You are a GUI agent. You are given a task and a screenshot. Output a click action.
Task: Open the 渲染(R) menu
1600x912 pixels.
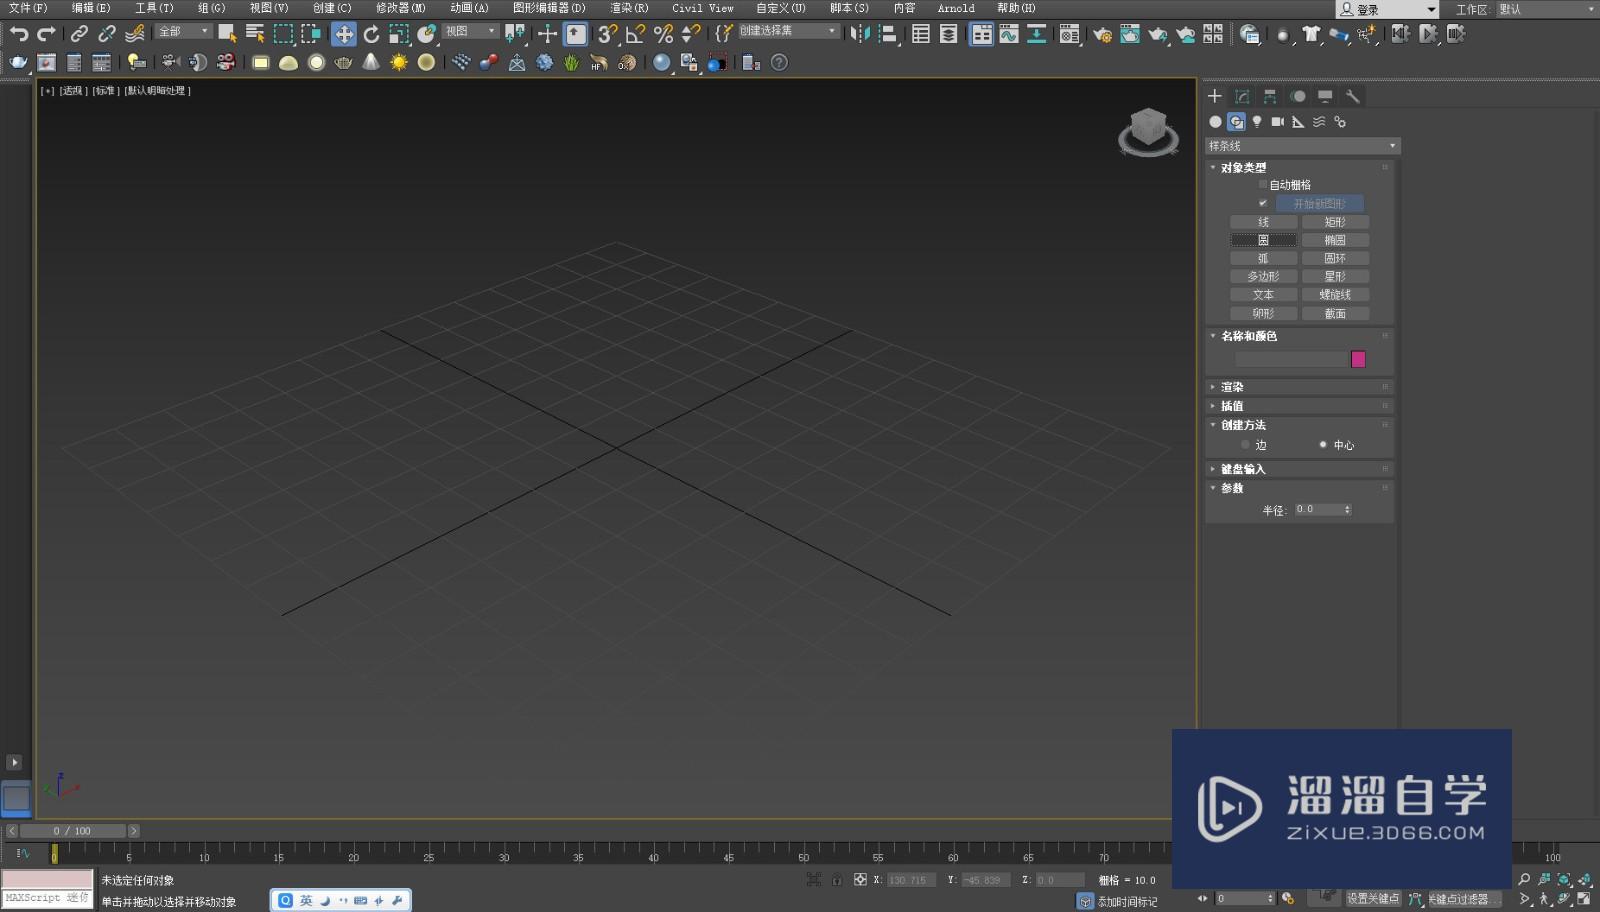click(629, 8)
